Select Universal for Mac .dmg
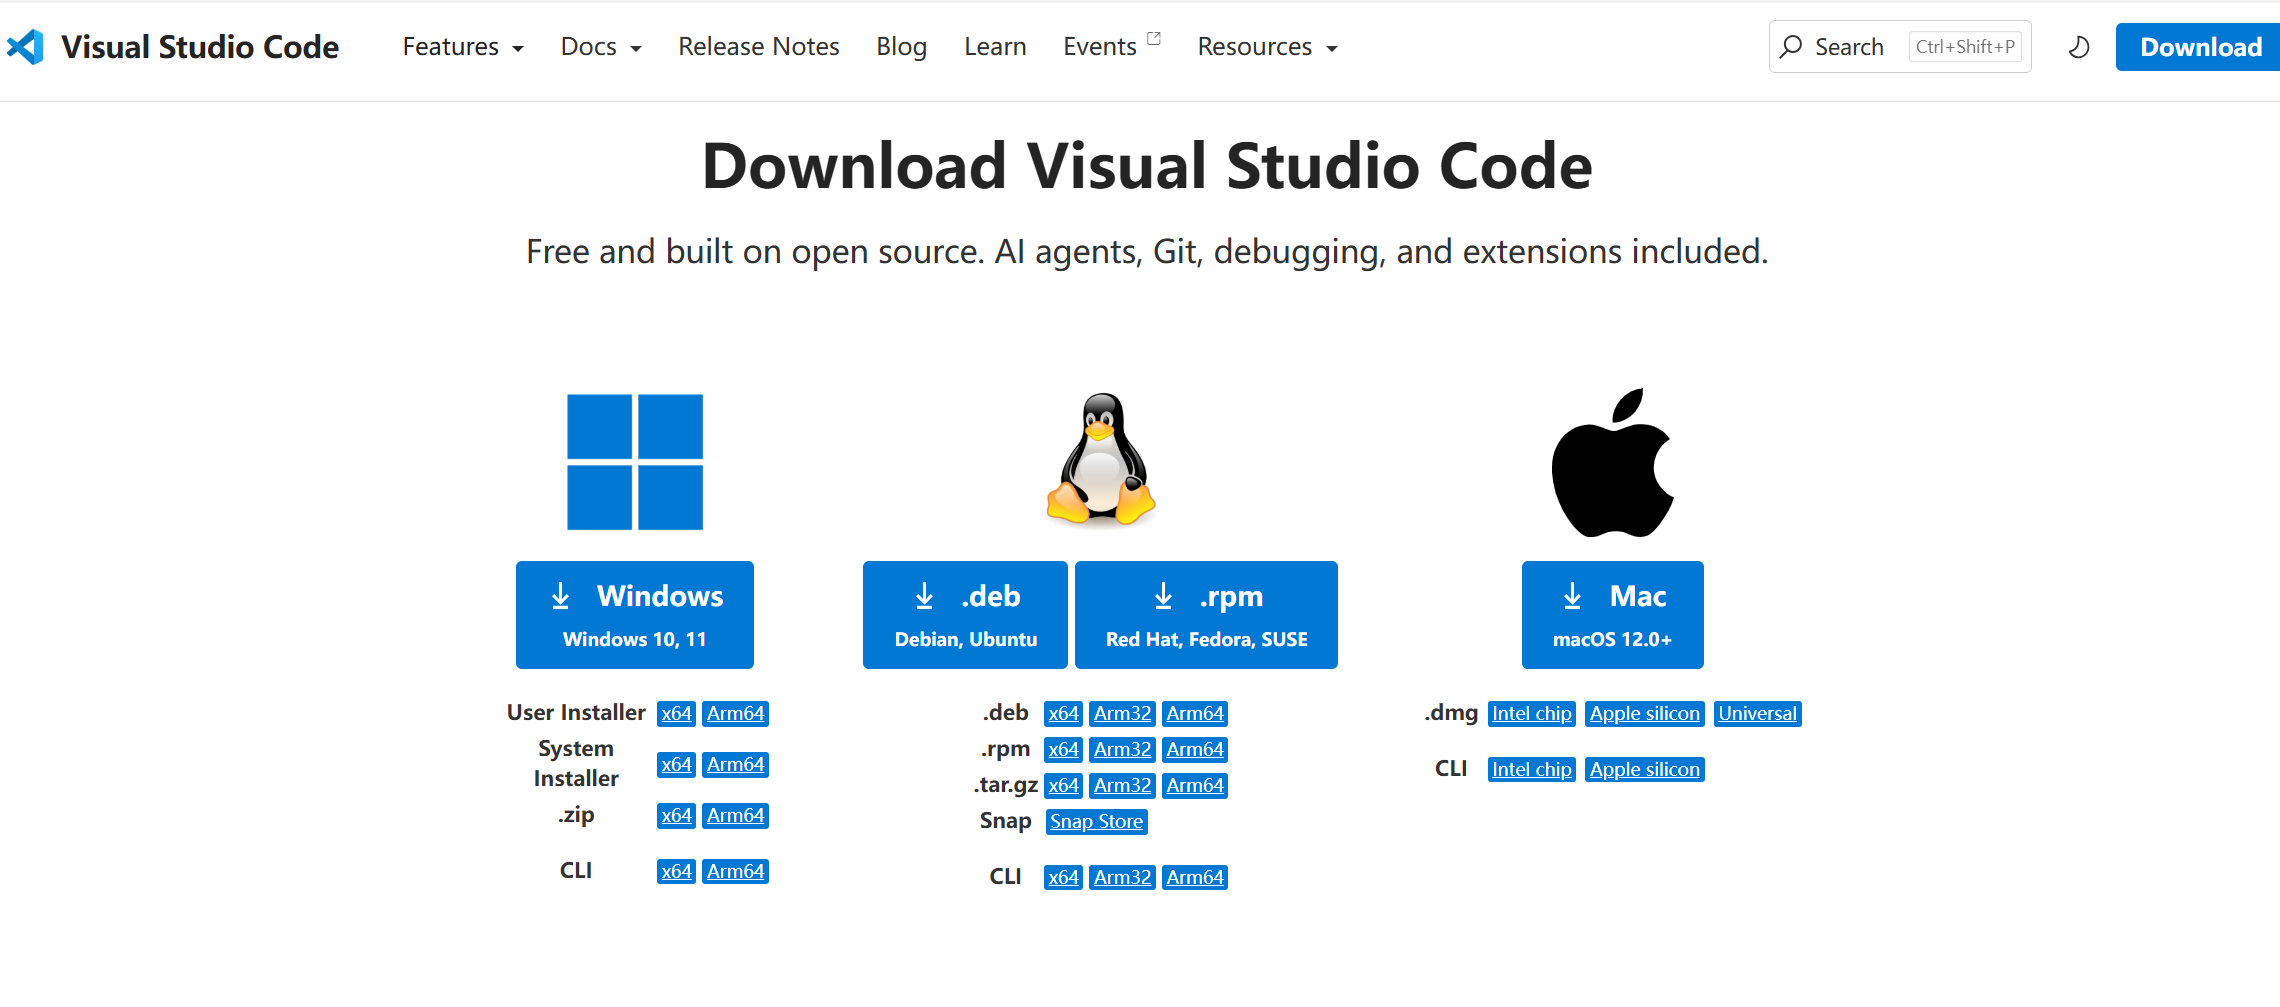This screenshot has width=2280, height=1007. pyautogui.click(x=1758, y=714)
